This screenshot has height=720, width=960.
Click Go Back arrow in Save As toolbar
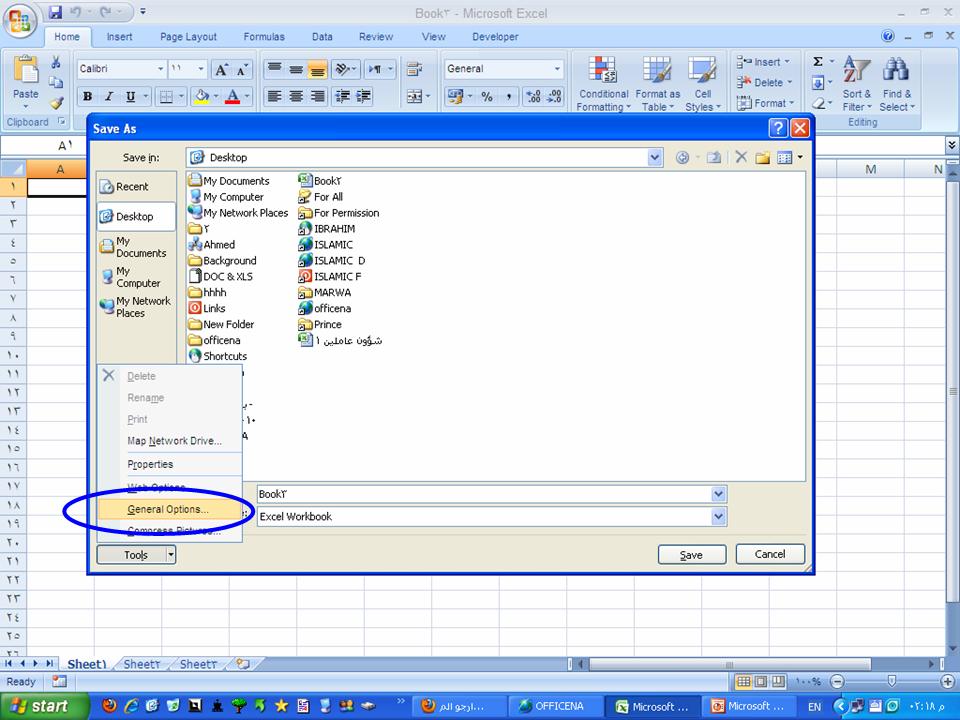(x=682, y=158)
